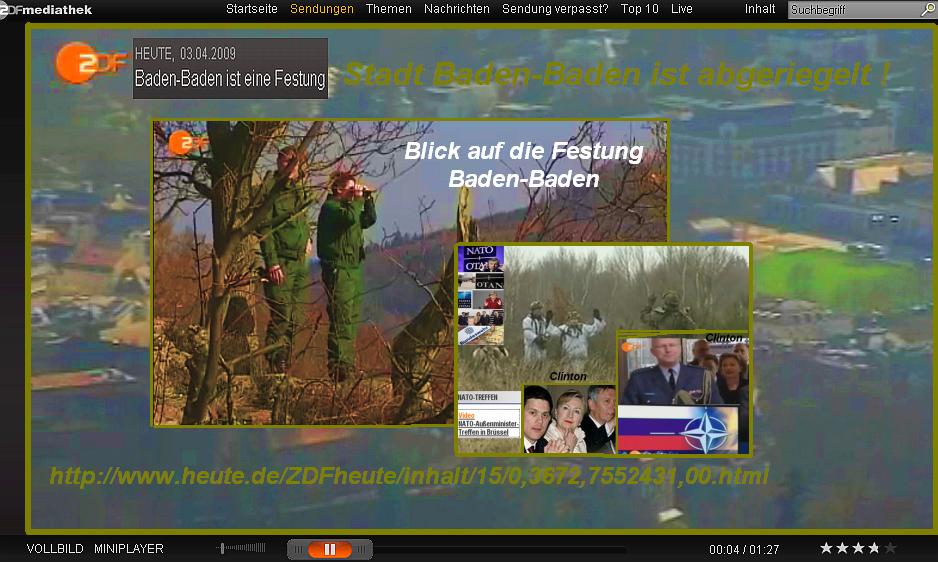Open the Top 10 page
938x562 pixels.
(x=639, y=9)
